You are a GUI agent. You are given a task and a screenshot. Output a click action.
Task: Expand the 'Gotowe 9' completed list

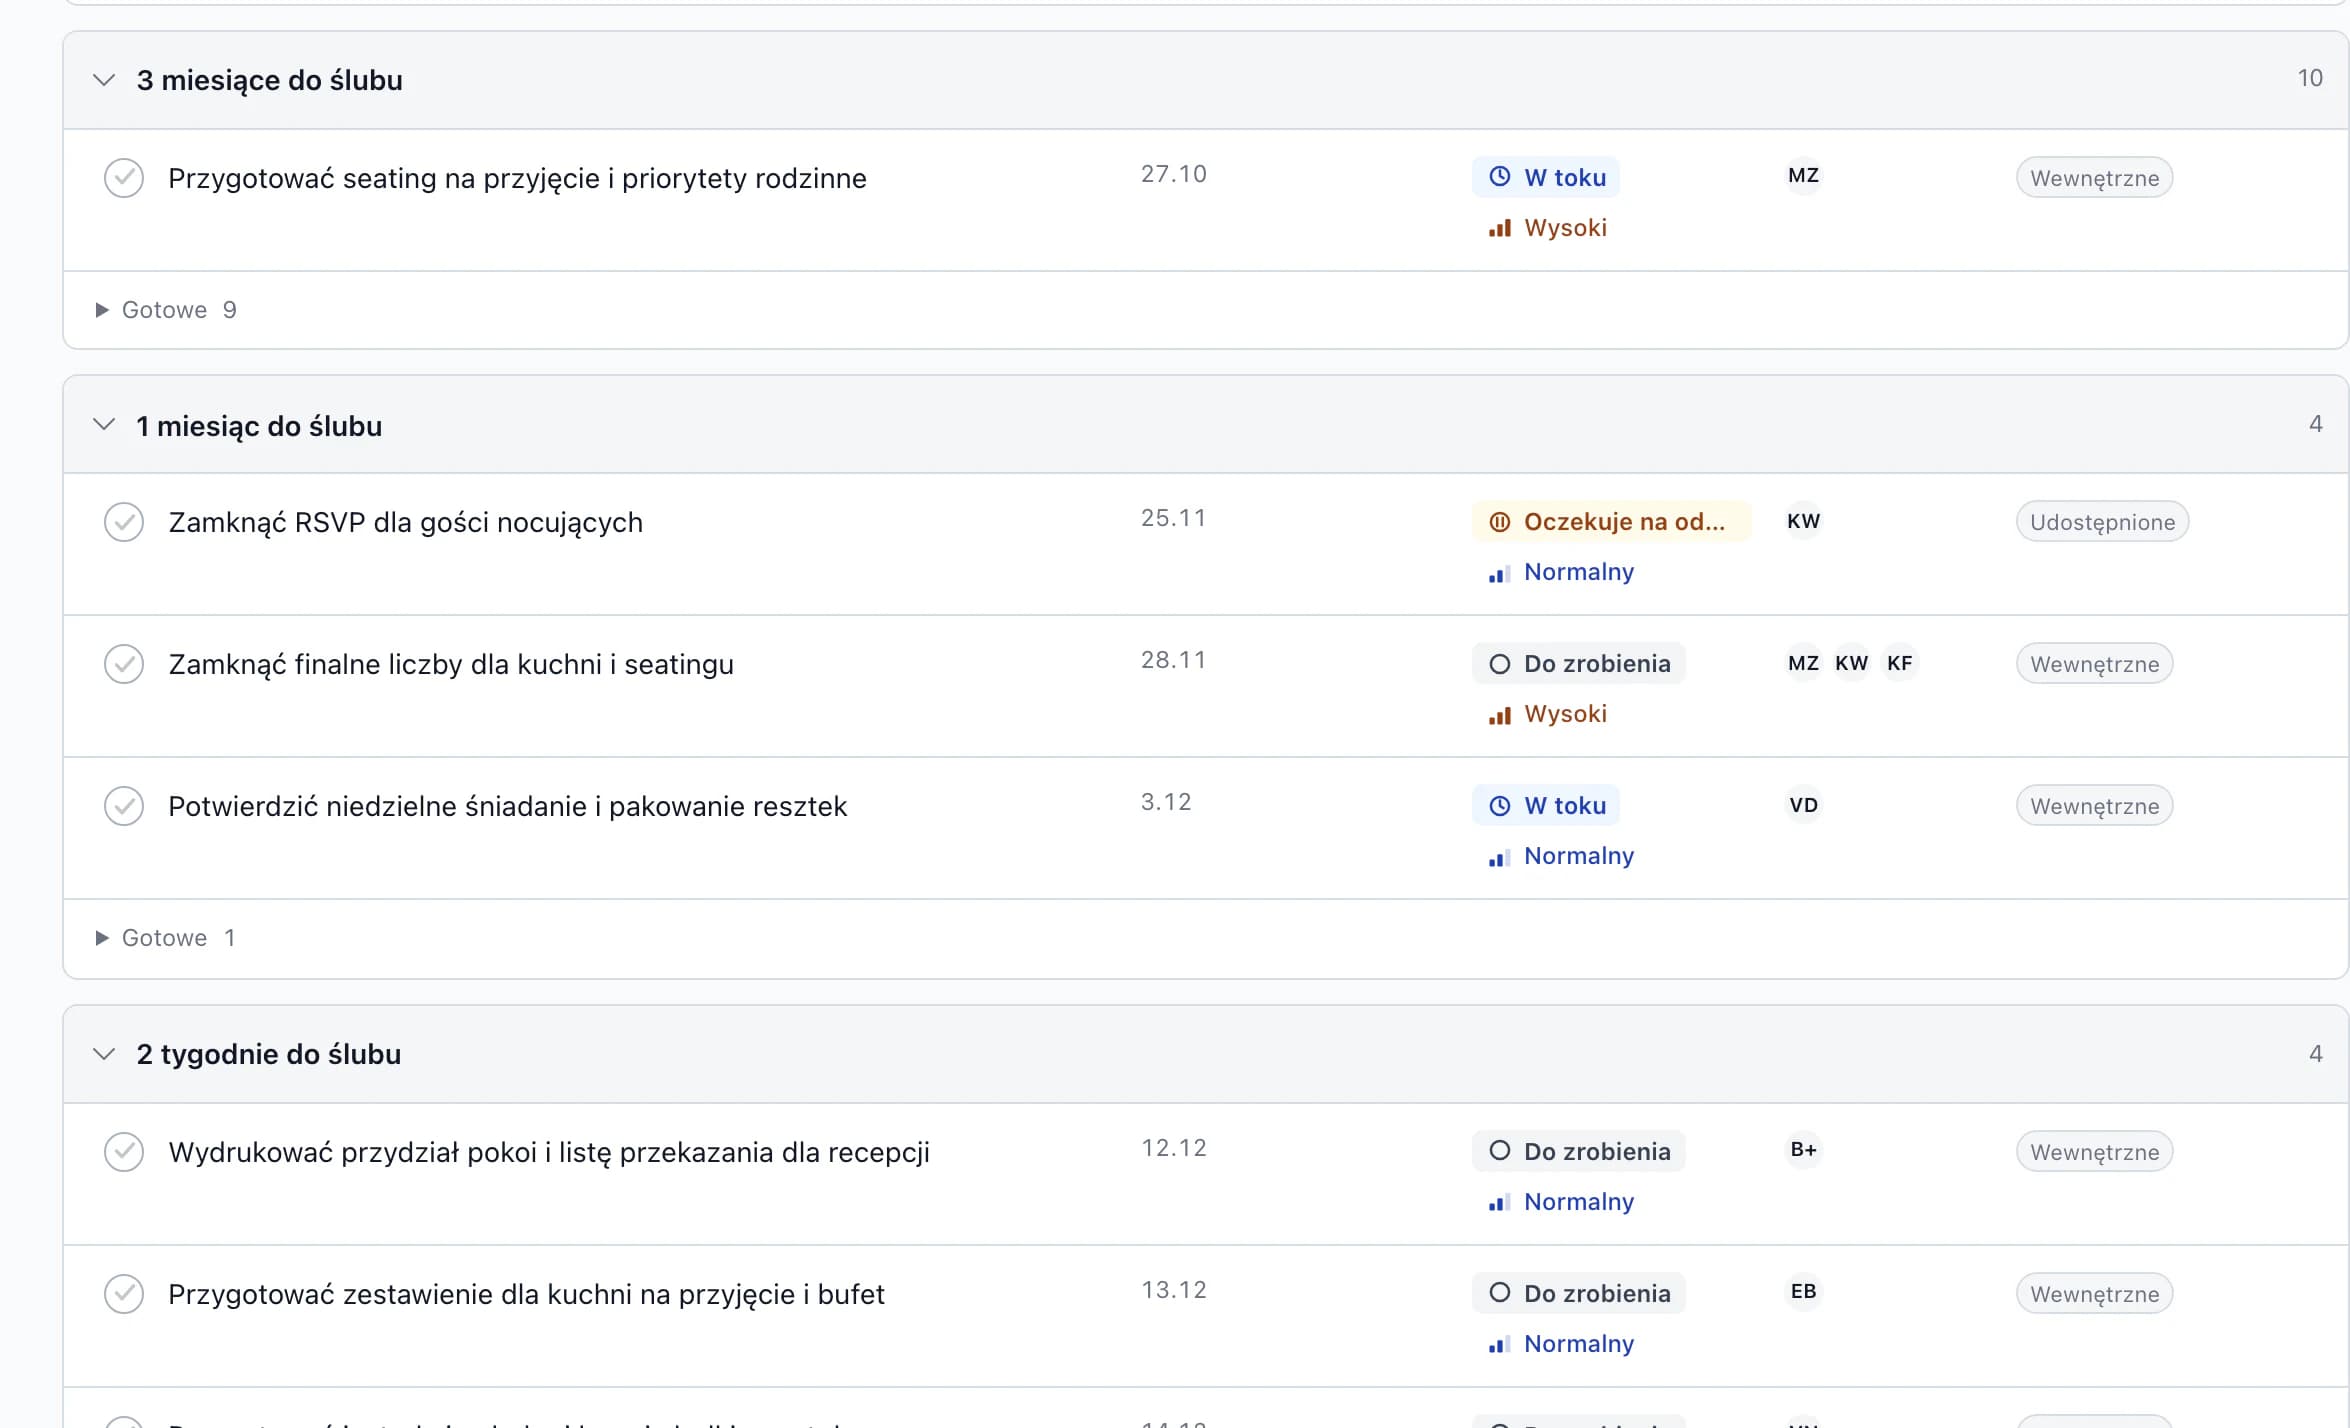tap(166, 310)
